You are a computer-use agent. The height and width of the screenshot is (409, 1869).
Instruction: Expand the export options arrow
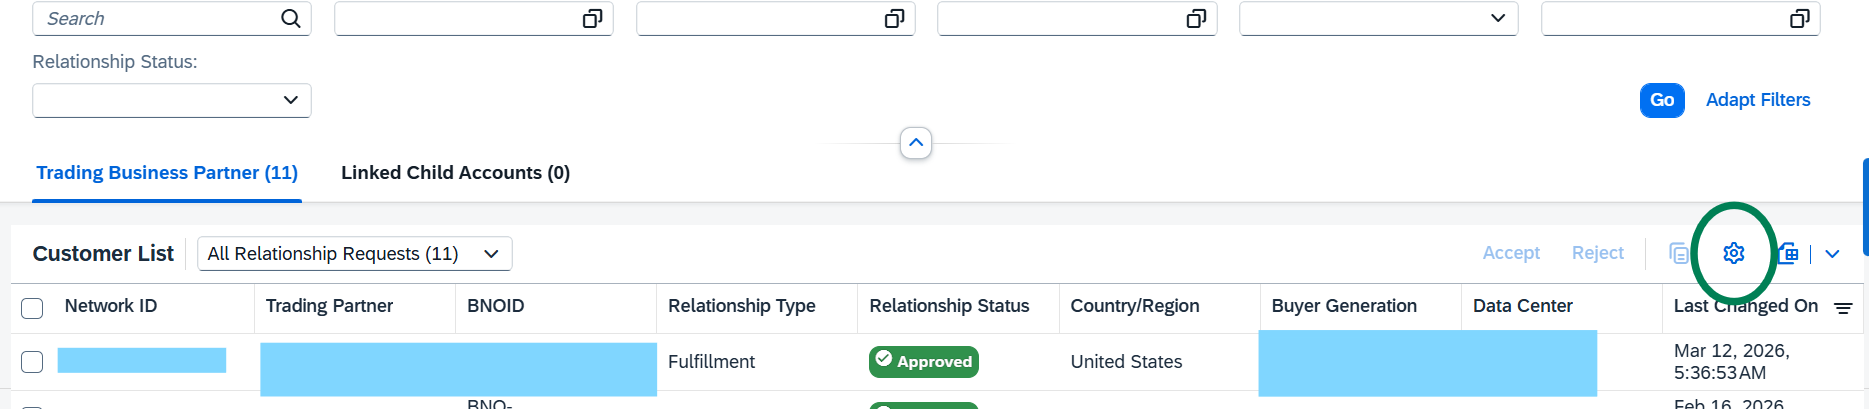click(x=1832, y=254)
